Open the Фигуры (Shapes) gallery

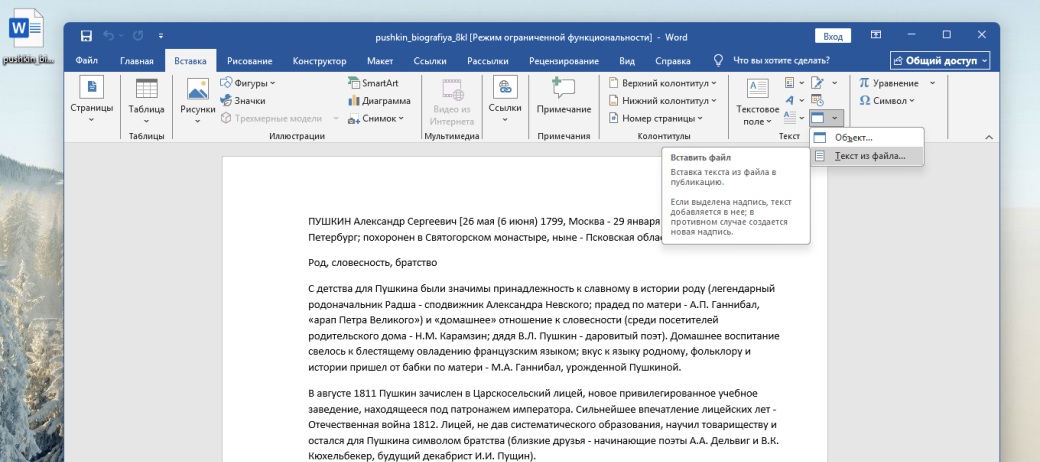247,84
